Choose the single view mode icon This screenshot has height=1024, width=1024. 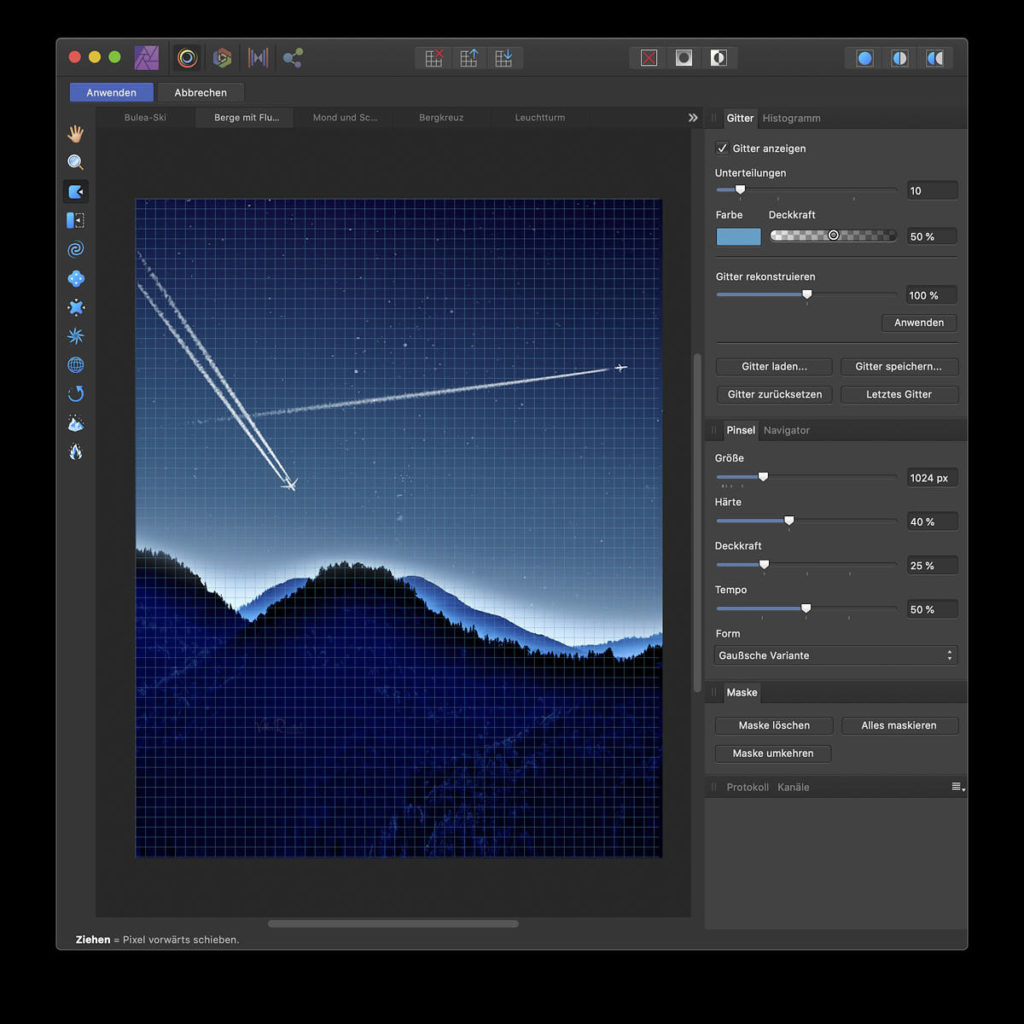[865, 58]
